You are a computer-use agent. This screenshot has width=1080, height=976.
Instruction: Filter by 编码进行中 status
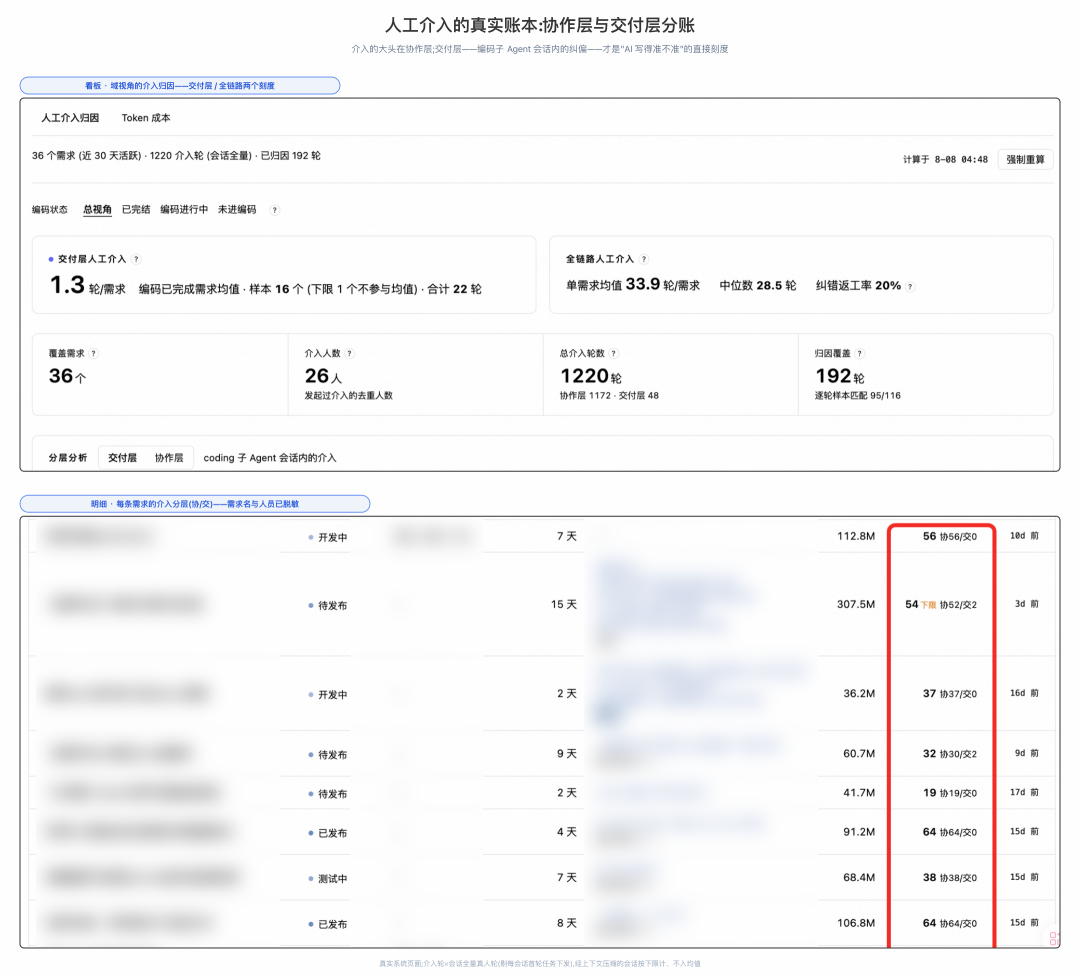[x=184, y=209]
